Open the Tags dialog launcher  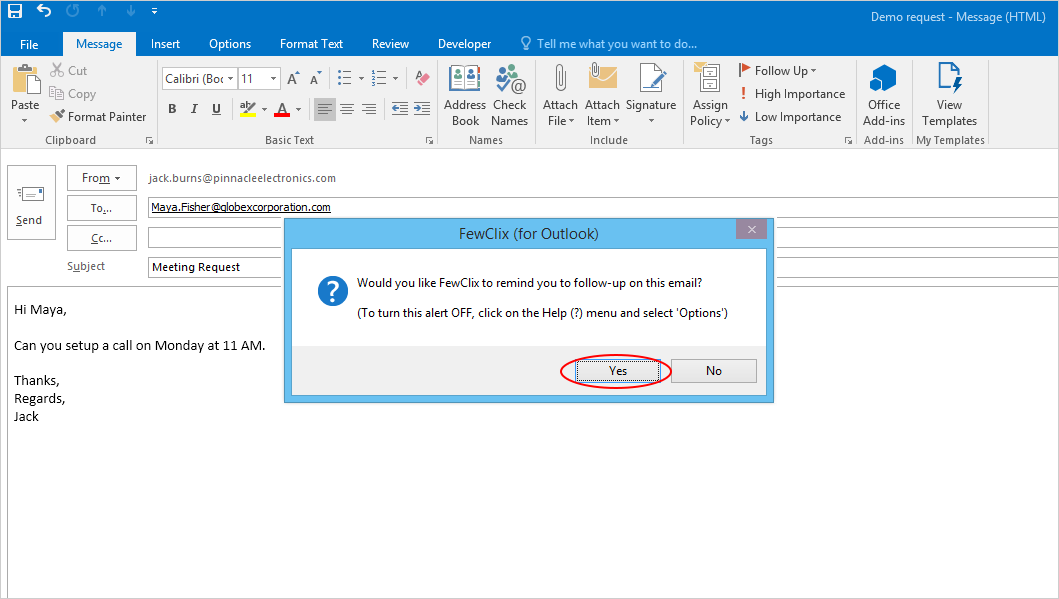pyautogui.click(x=848, y=140)
